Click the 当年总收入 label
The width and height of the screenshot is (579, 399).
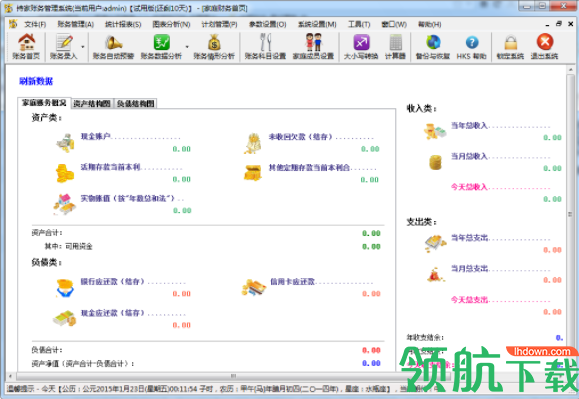[469, 125]
